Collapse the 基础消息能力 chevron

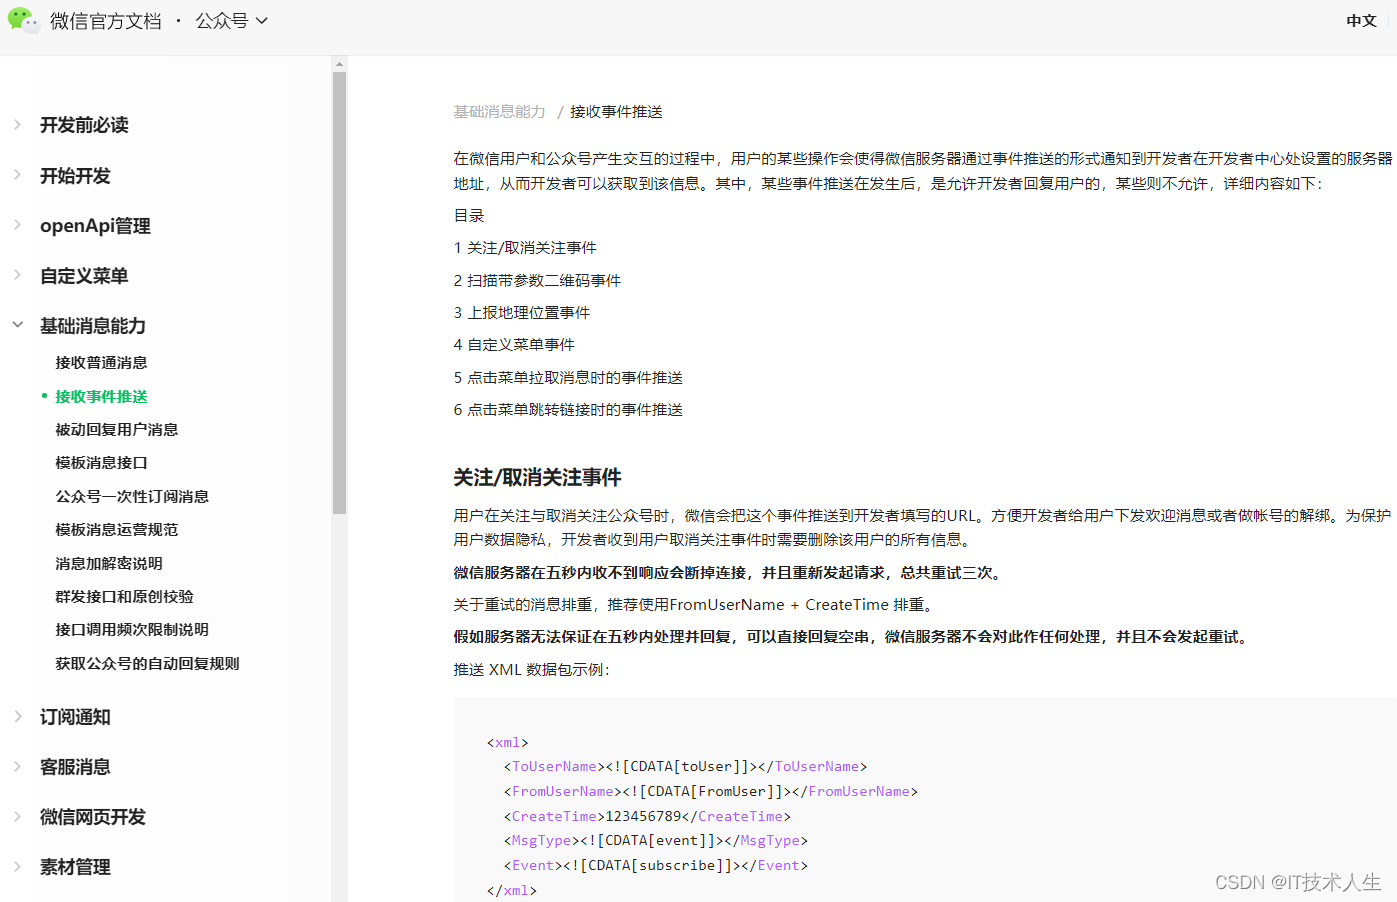17,325
